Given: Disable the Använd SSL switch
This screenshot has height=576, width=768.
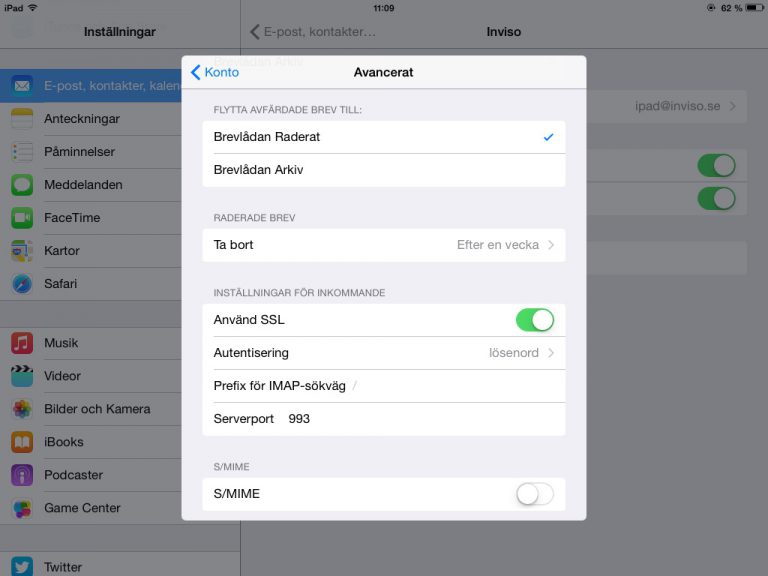Looking at the screenshot, I should tap(534, 320).
